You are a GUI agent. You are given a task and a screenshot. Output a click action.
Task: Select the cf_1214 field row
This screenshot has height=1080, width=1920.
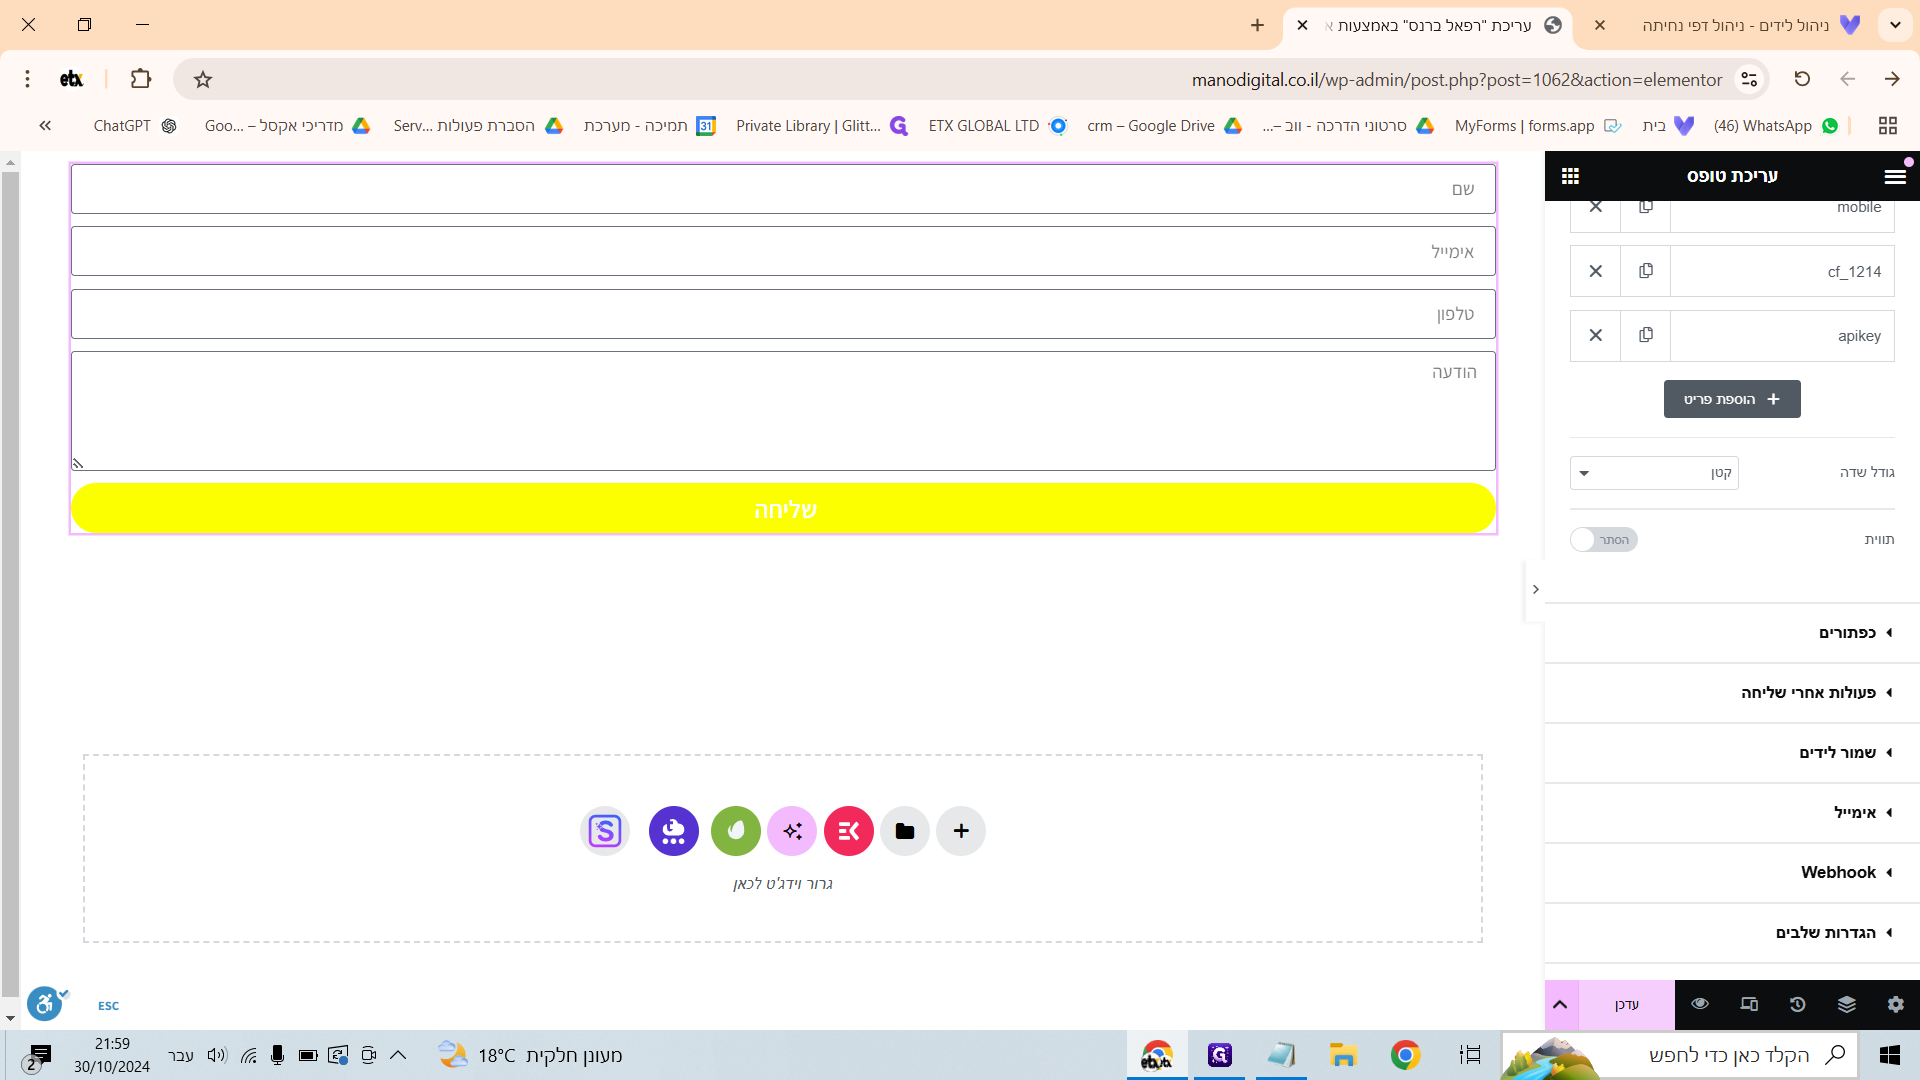[1782, 272]
